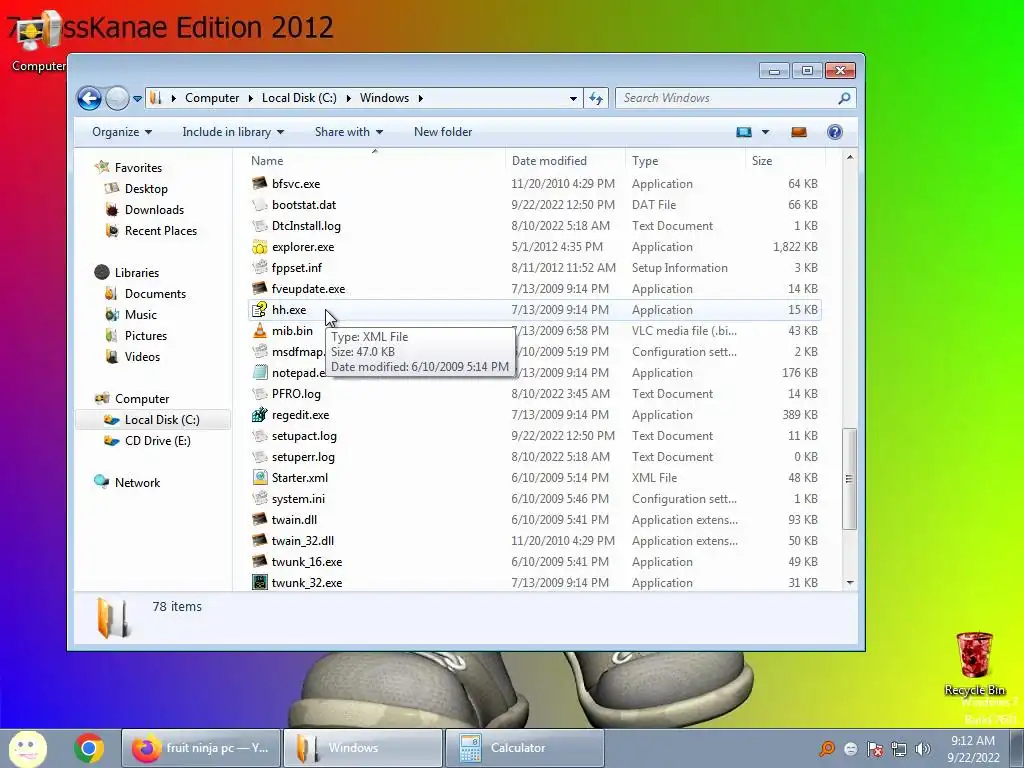Switch to the Calculator taskbar button
Image resolution: width=1024 pixels, height=768 pixels.
(524, 748)
